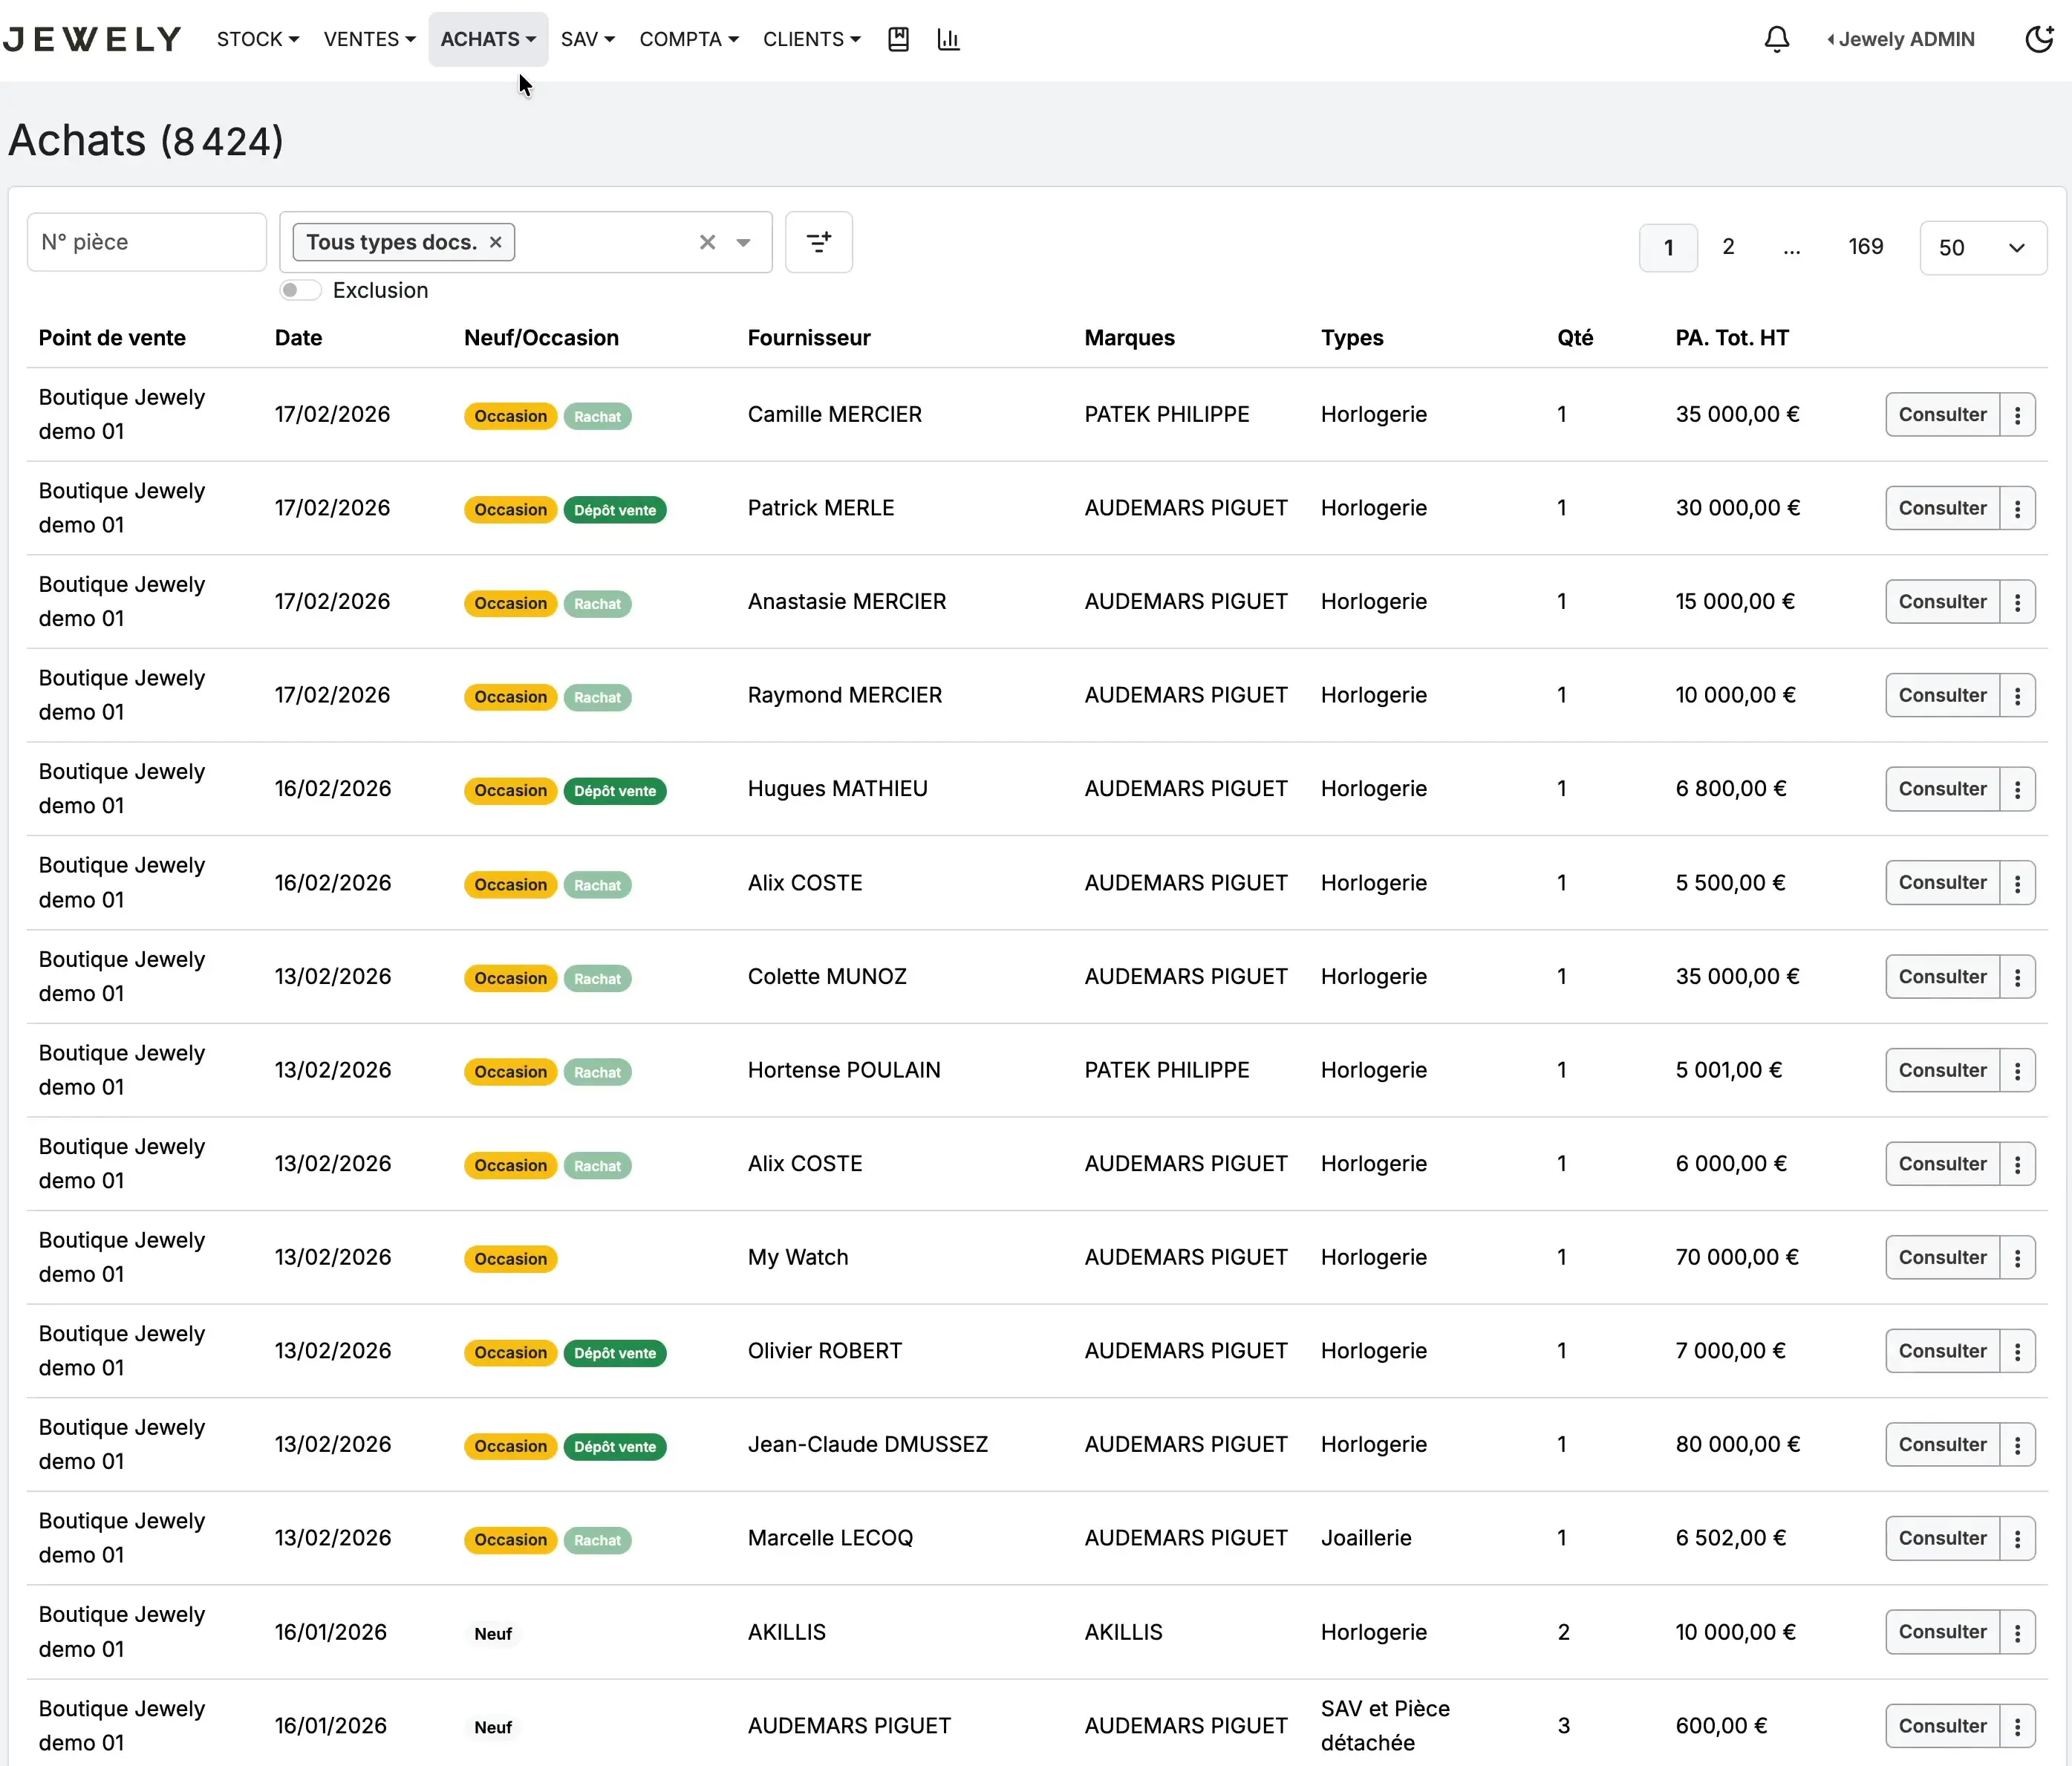Click Consulter for Patrick MERLE purchase
This screenshot has height=1766, width=2072.
pyautogui.click(x=1942, y=508)
